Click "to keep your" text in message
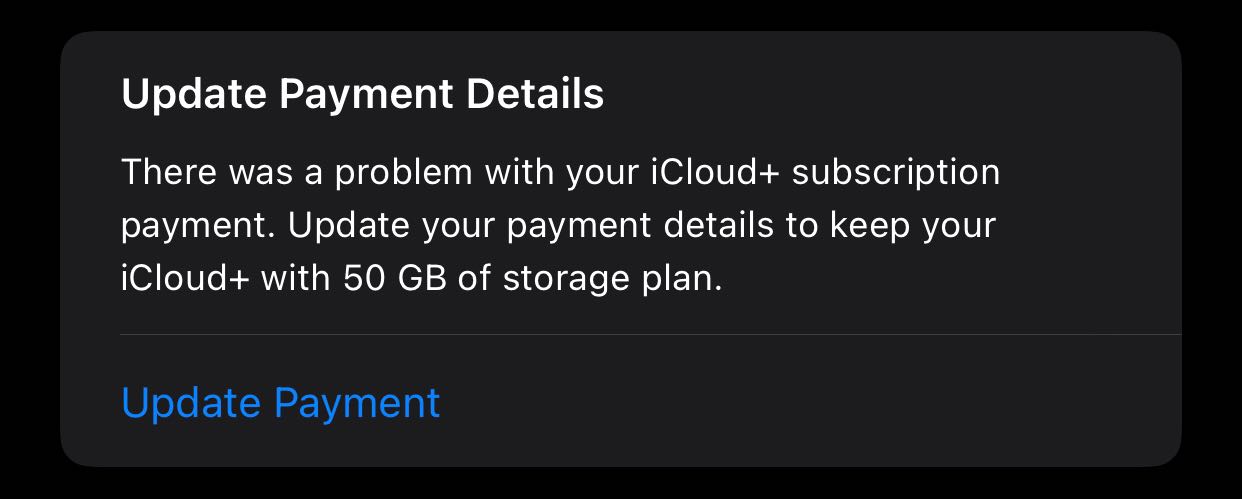Viewport: 1242px width, 499px height. click(x=889, y=225)
